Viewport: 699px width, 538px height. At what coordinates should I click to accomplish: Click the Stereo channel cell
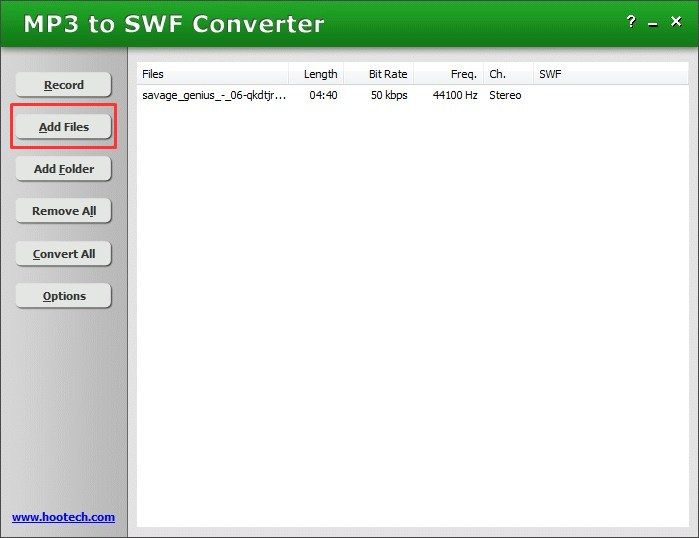tap(505, 95)
